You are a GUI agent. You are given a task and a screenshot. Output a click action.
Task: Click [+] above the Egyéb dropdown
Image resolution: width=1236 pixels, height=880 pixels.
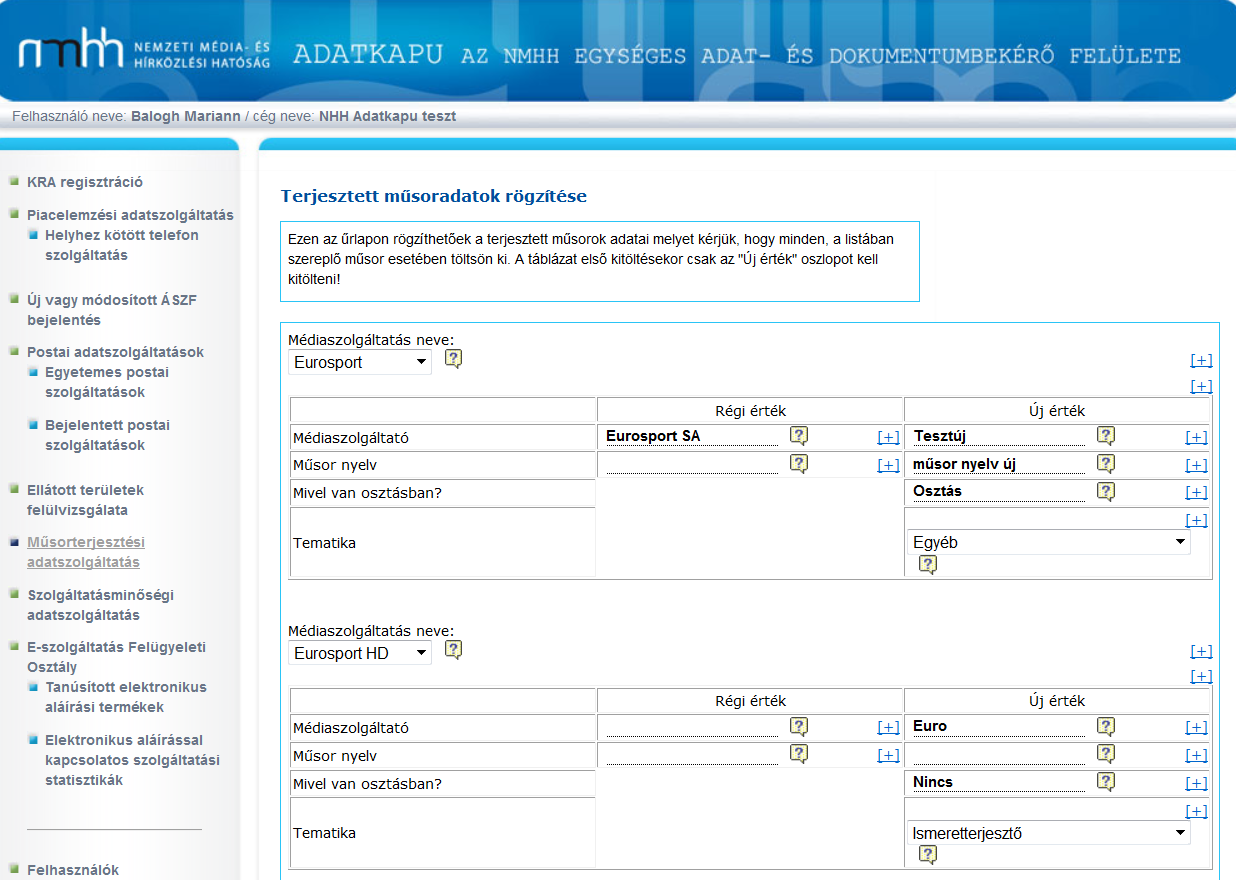[1196, 520]
